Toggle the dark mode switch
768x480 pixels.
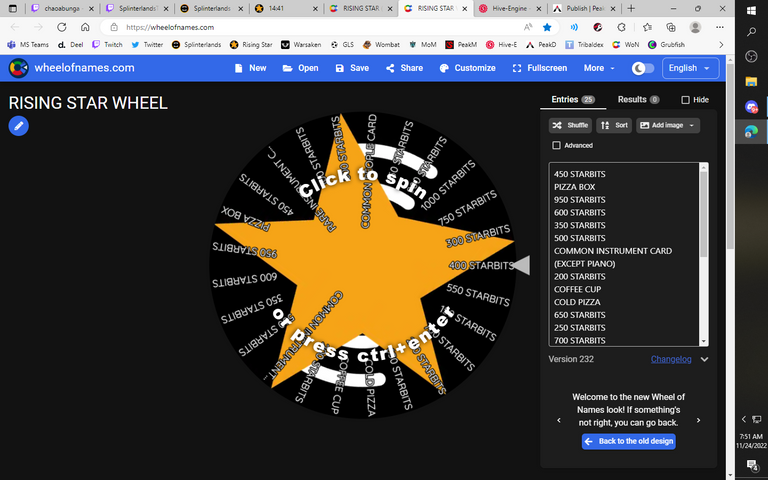pyautogui.click(x=643, y=68)
